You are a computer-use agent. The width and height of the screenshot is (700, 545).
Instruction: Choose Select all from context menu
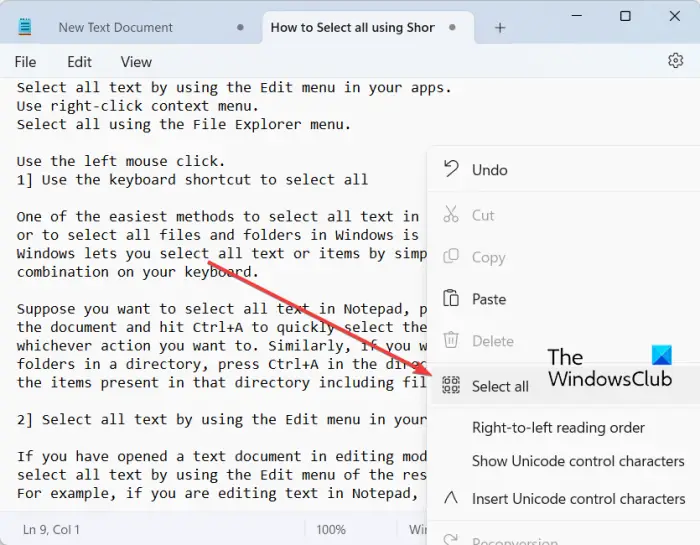pos(565,385)
